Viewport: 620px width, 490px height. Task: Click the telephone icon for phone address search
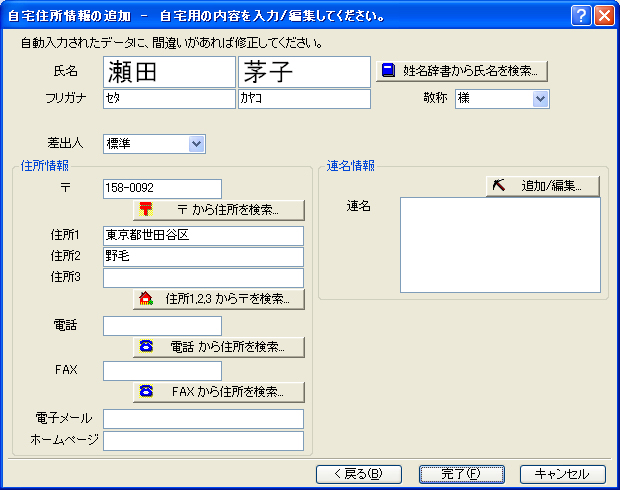pos(146,346)
